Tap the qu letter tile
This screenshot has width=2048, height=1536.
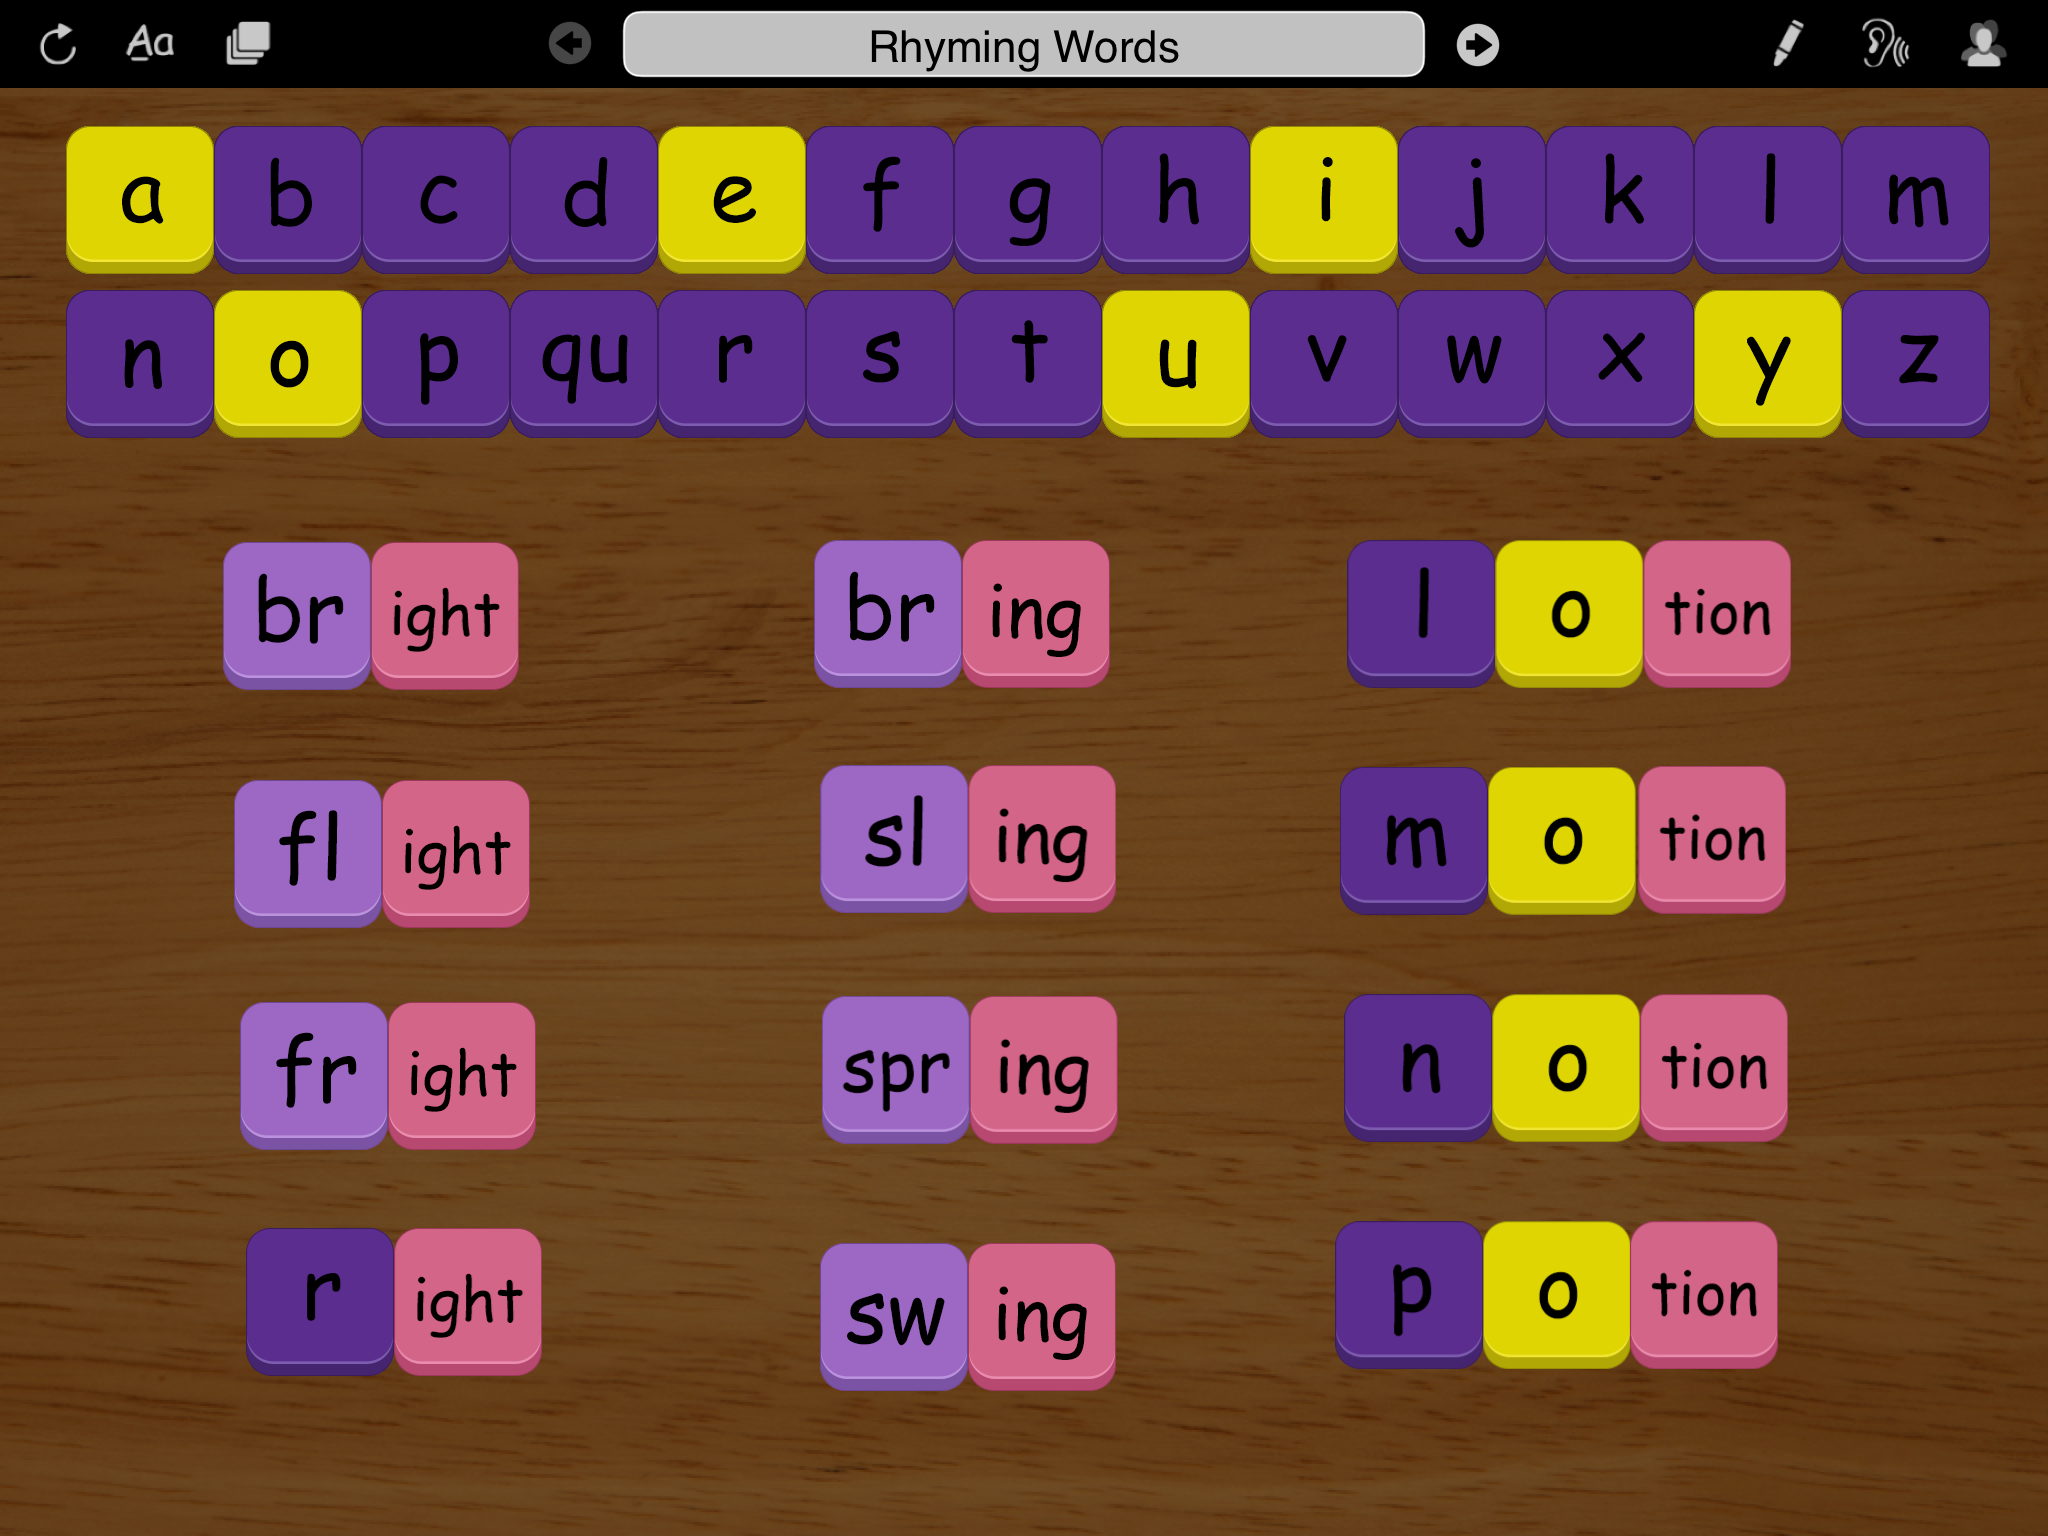point(584,360)
